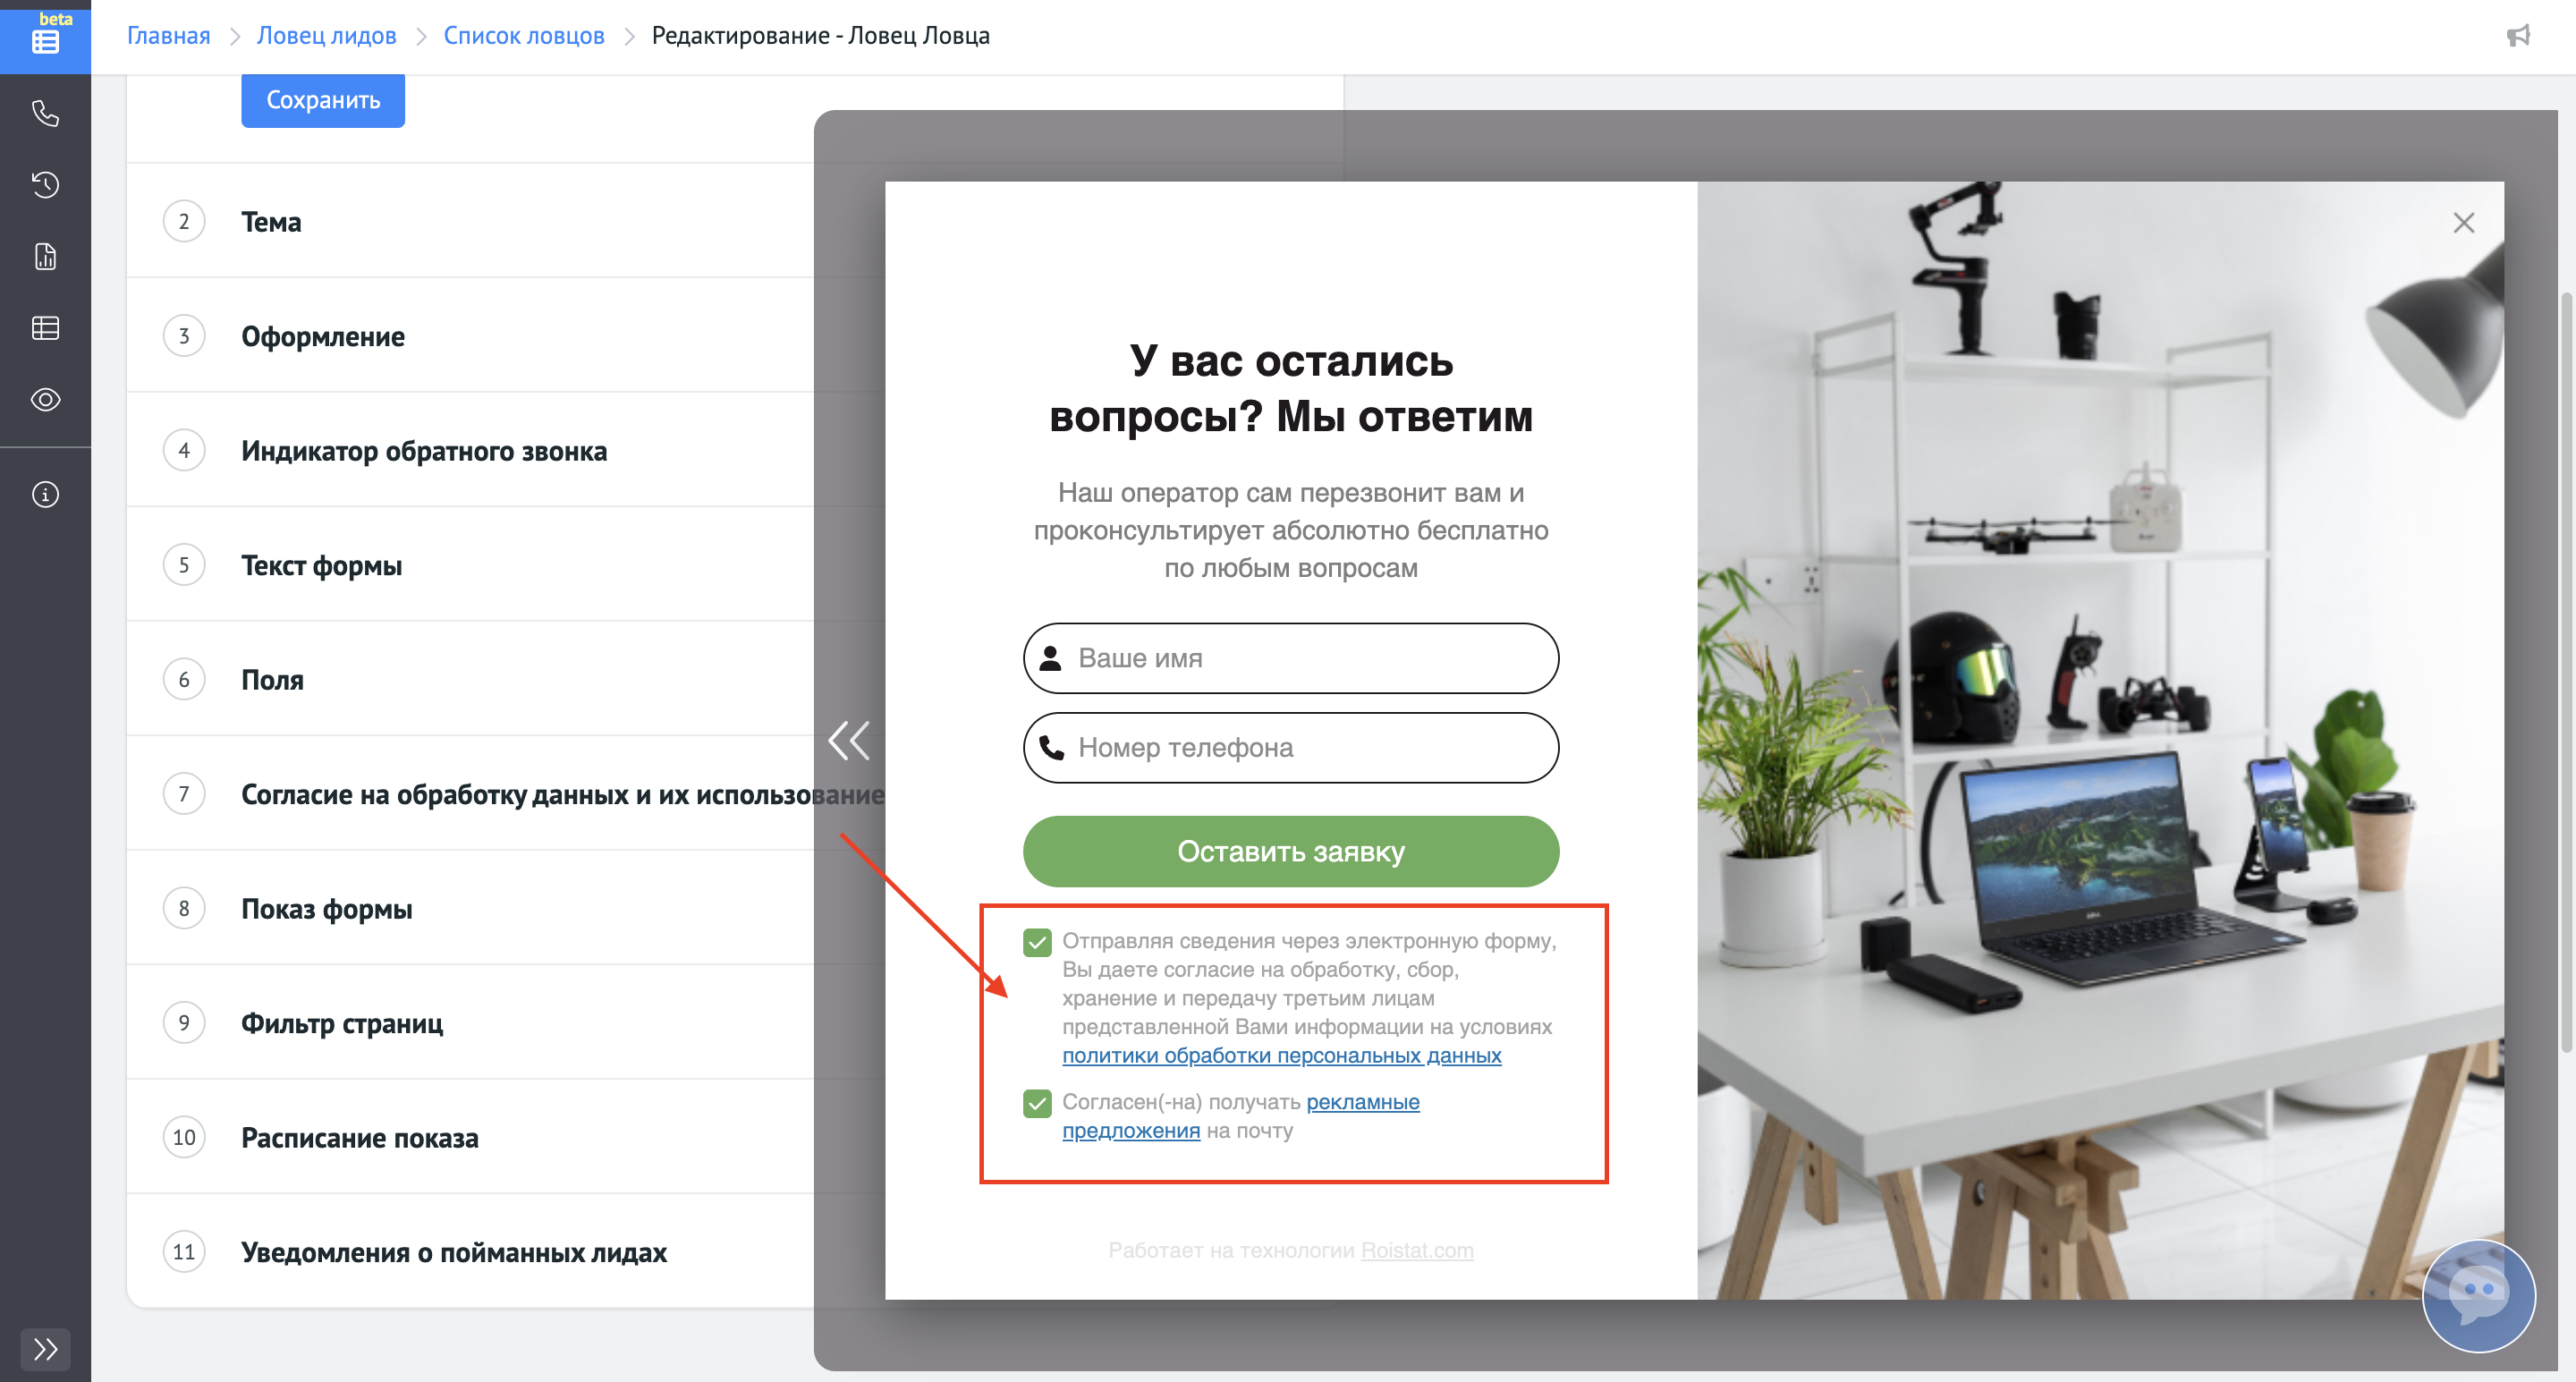2576x1382 pixels.
Task: Click step number 7 circle
Action: [x=184, y=794]
